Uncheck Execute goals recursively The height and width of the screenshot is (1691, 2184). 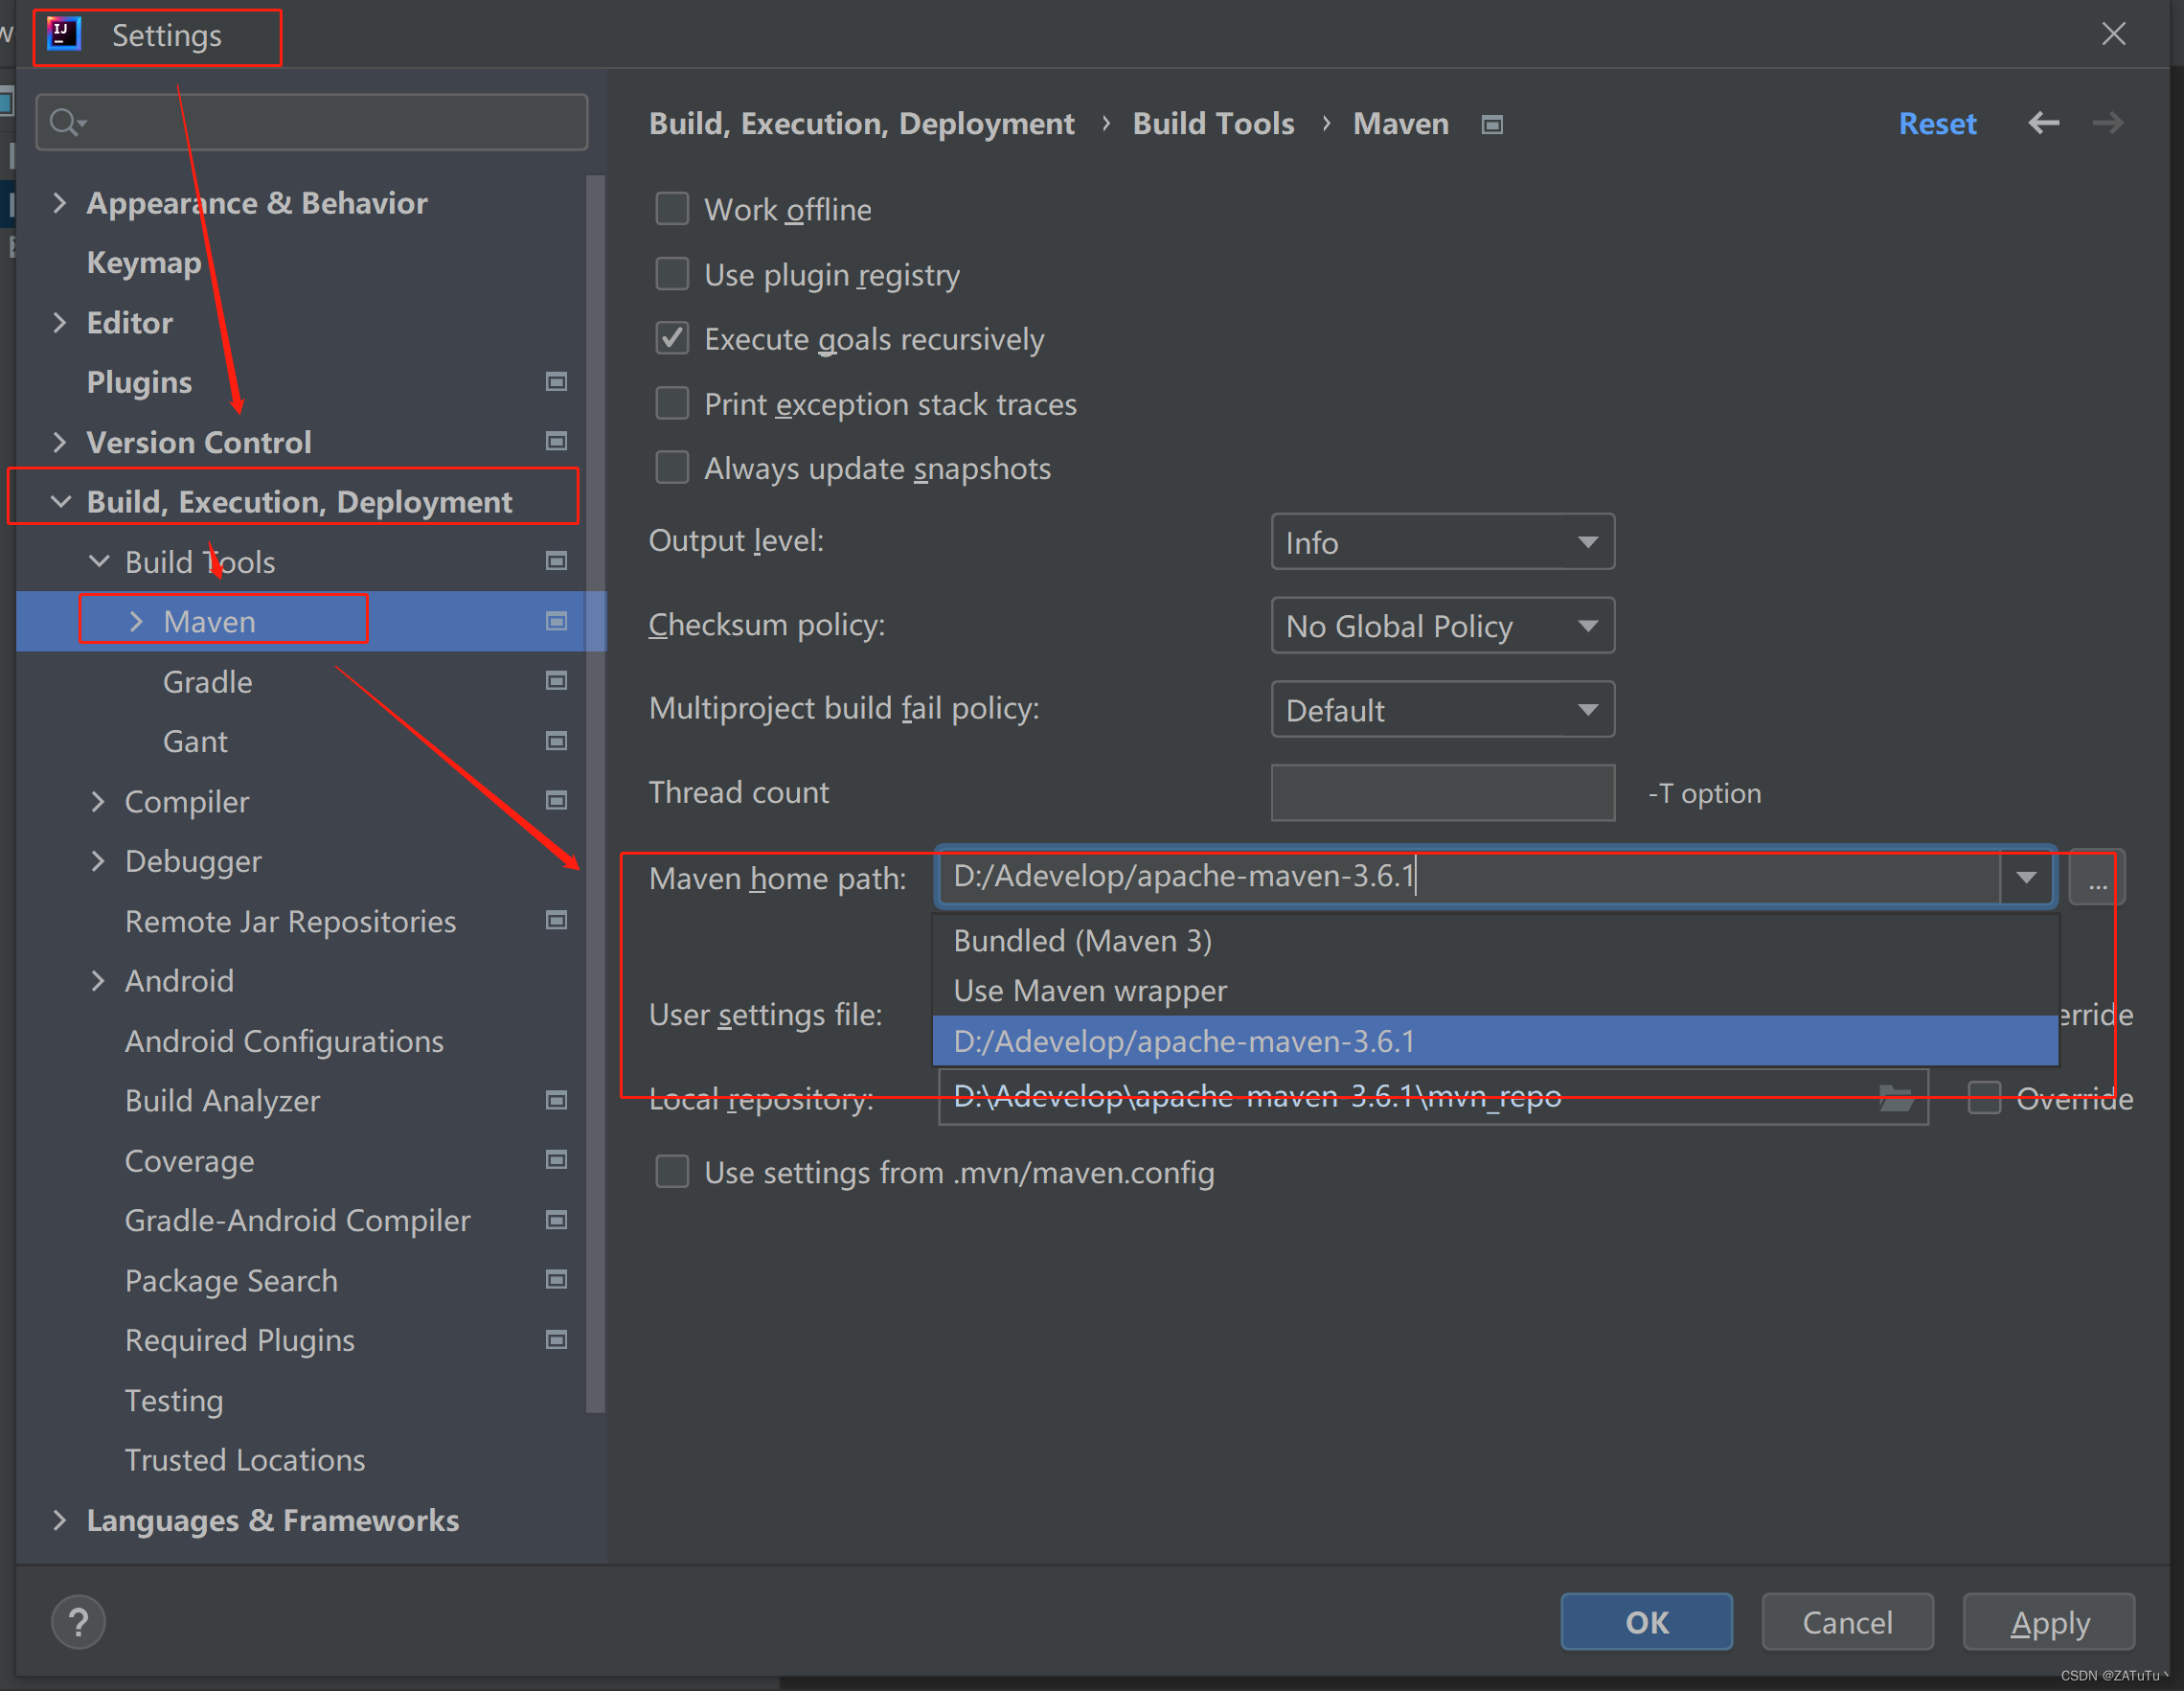point(672,338)
